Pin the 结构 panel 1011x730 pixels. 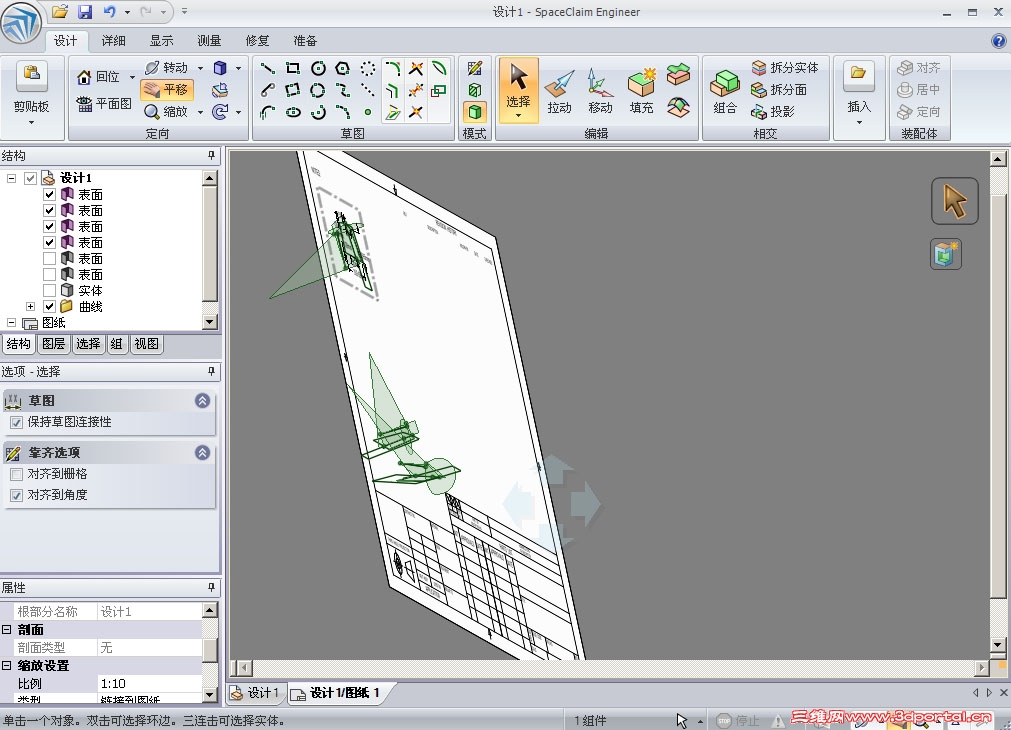[211, 155]
